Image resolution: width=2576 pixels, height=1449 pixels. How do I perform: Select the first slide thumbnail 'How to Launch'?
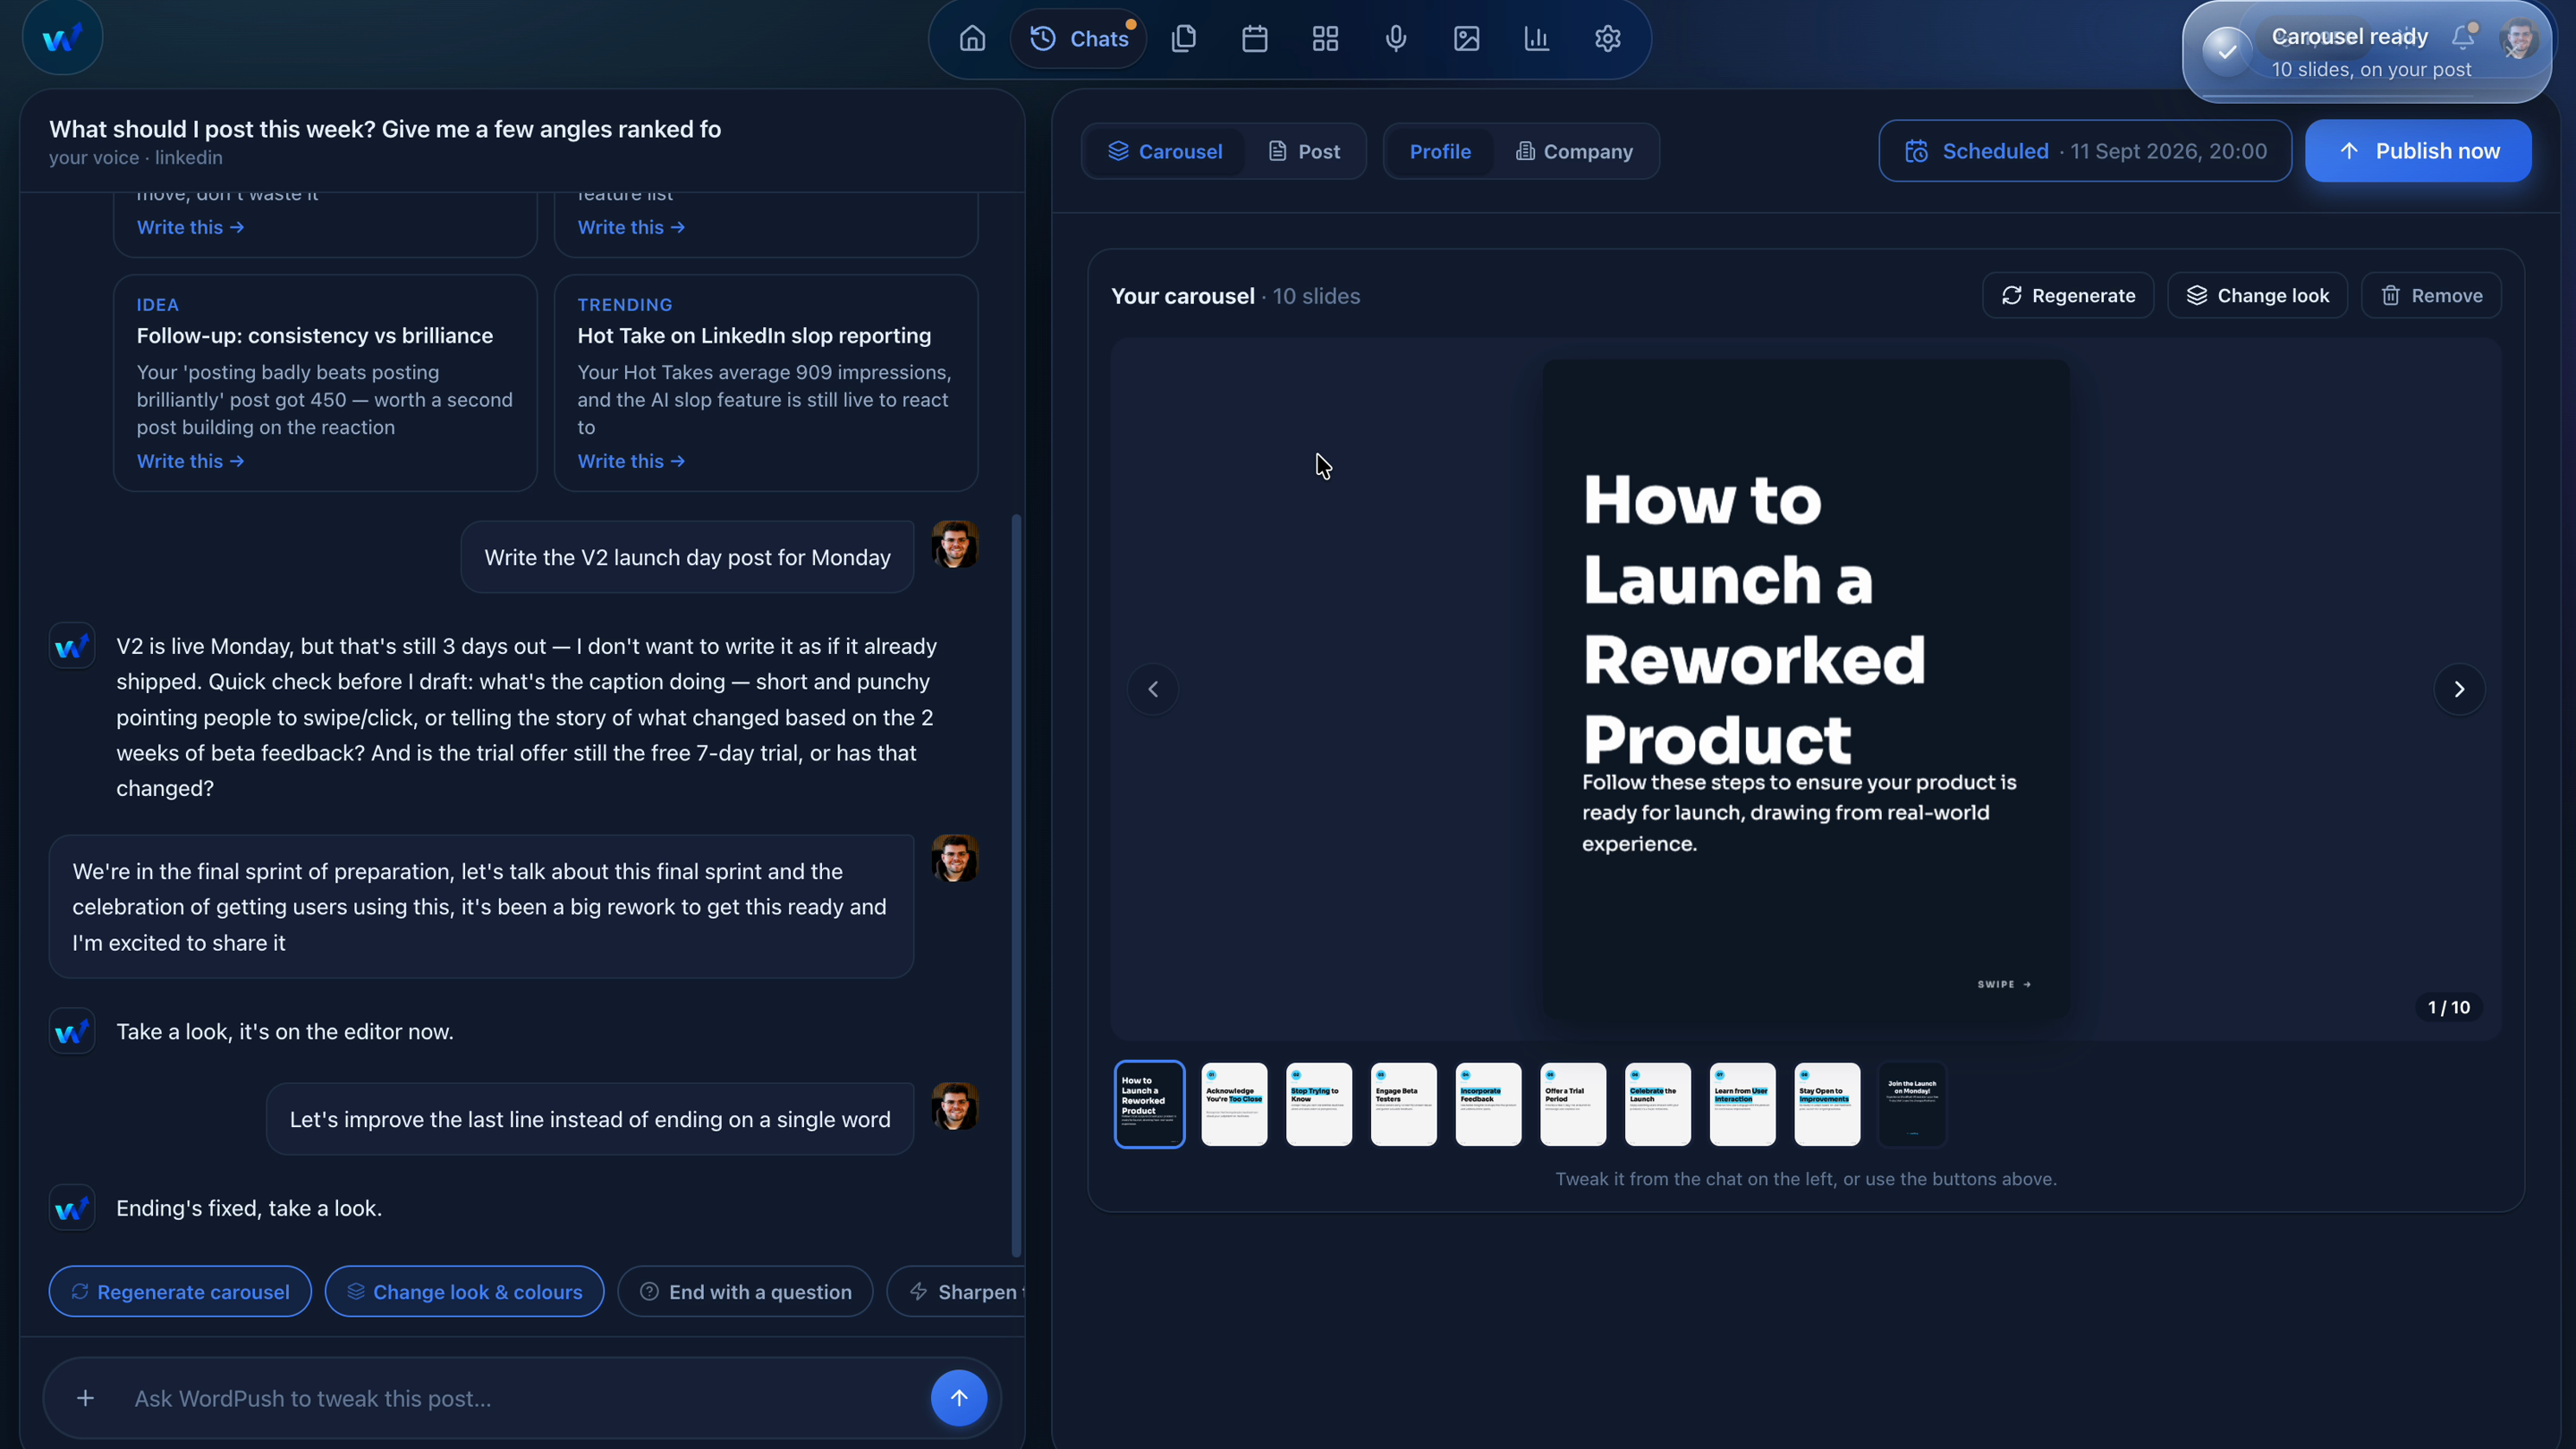pyautogui.click(x=1150, y=1104)
